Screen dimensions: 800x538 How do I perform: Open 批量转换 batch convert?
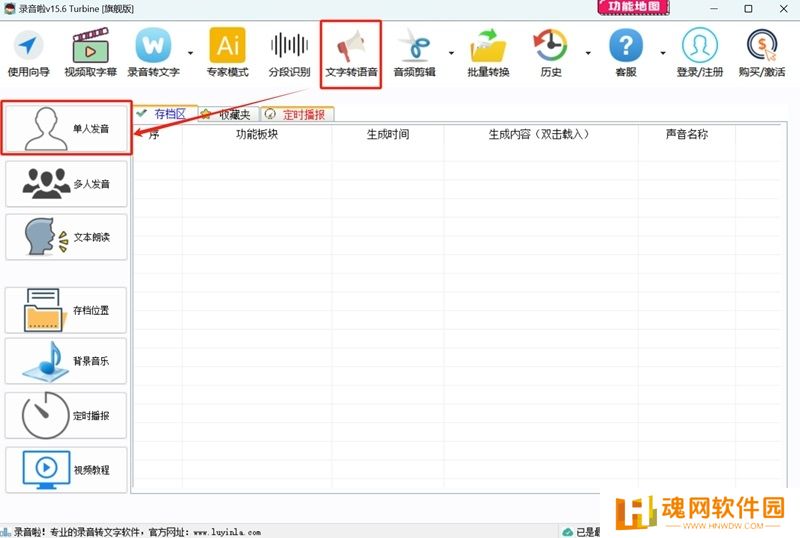point(488,54)
